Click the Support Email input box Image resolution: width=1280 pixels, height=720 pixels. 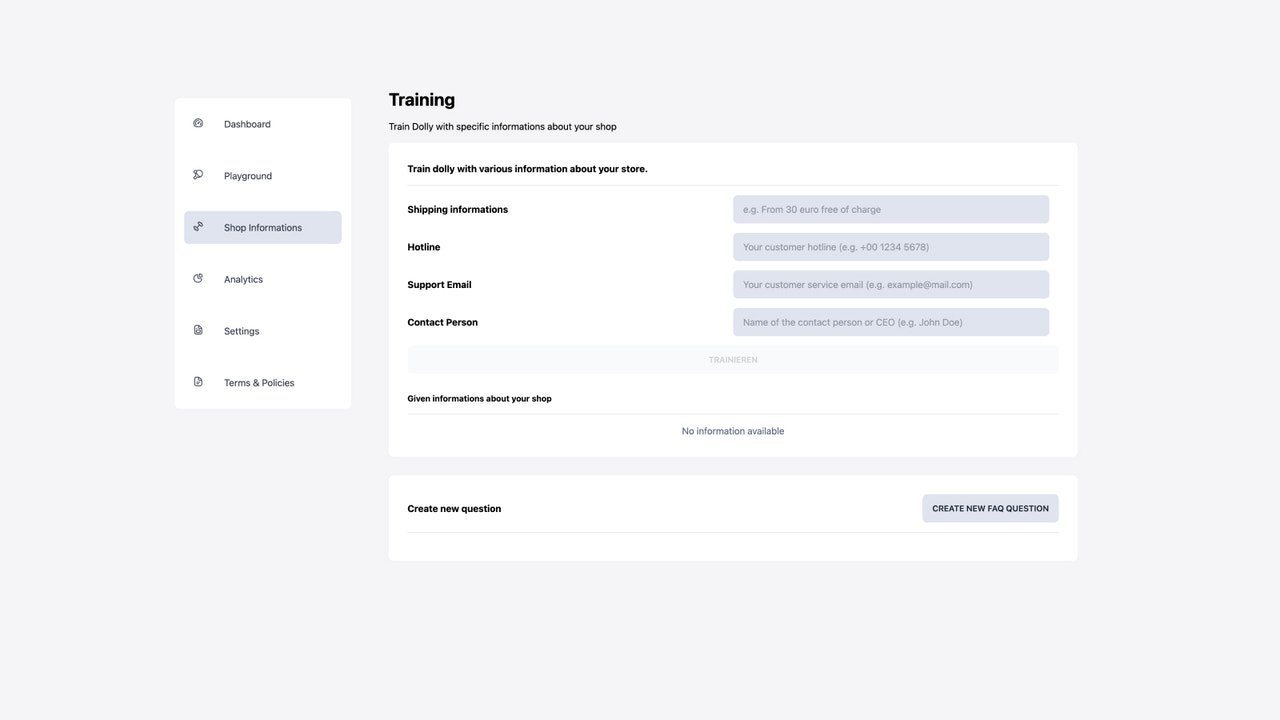pyautogui.click(x=891, y=284)
